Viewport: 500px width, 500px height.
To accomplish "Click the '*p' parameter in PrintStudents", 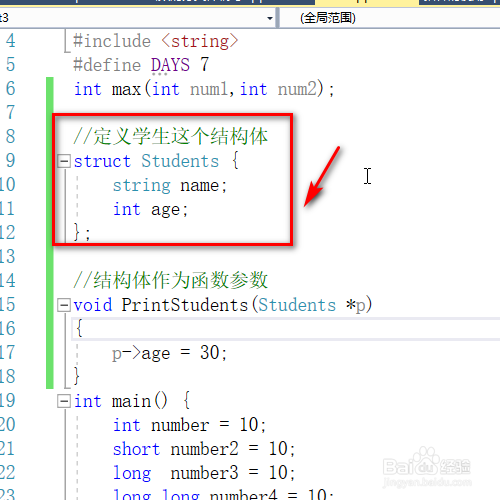I will pyautogui.click(x=356, y=305).
